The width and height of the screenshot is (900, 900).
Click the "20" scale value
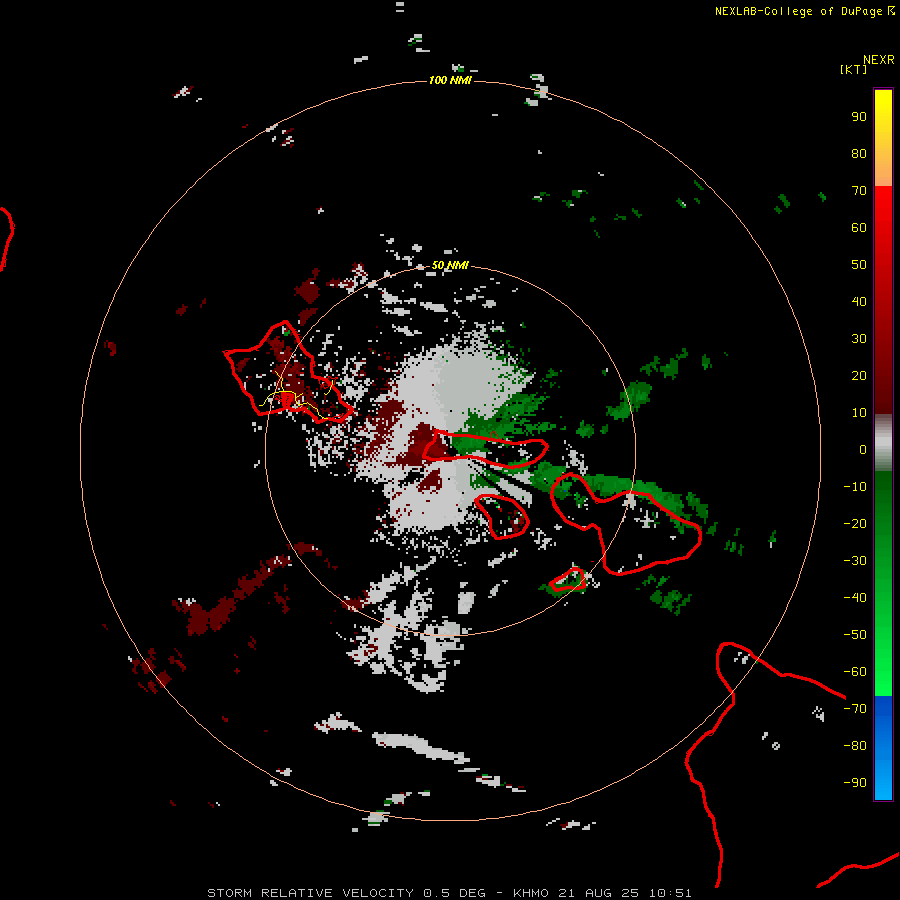click(859, 376)
